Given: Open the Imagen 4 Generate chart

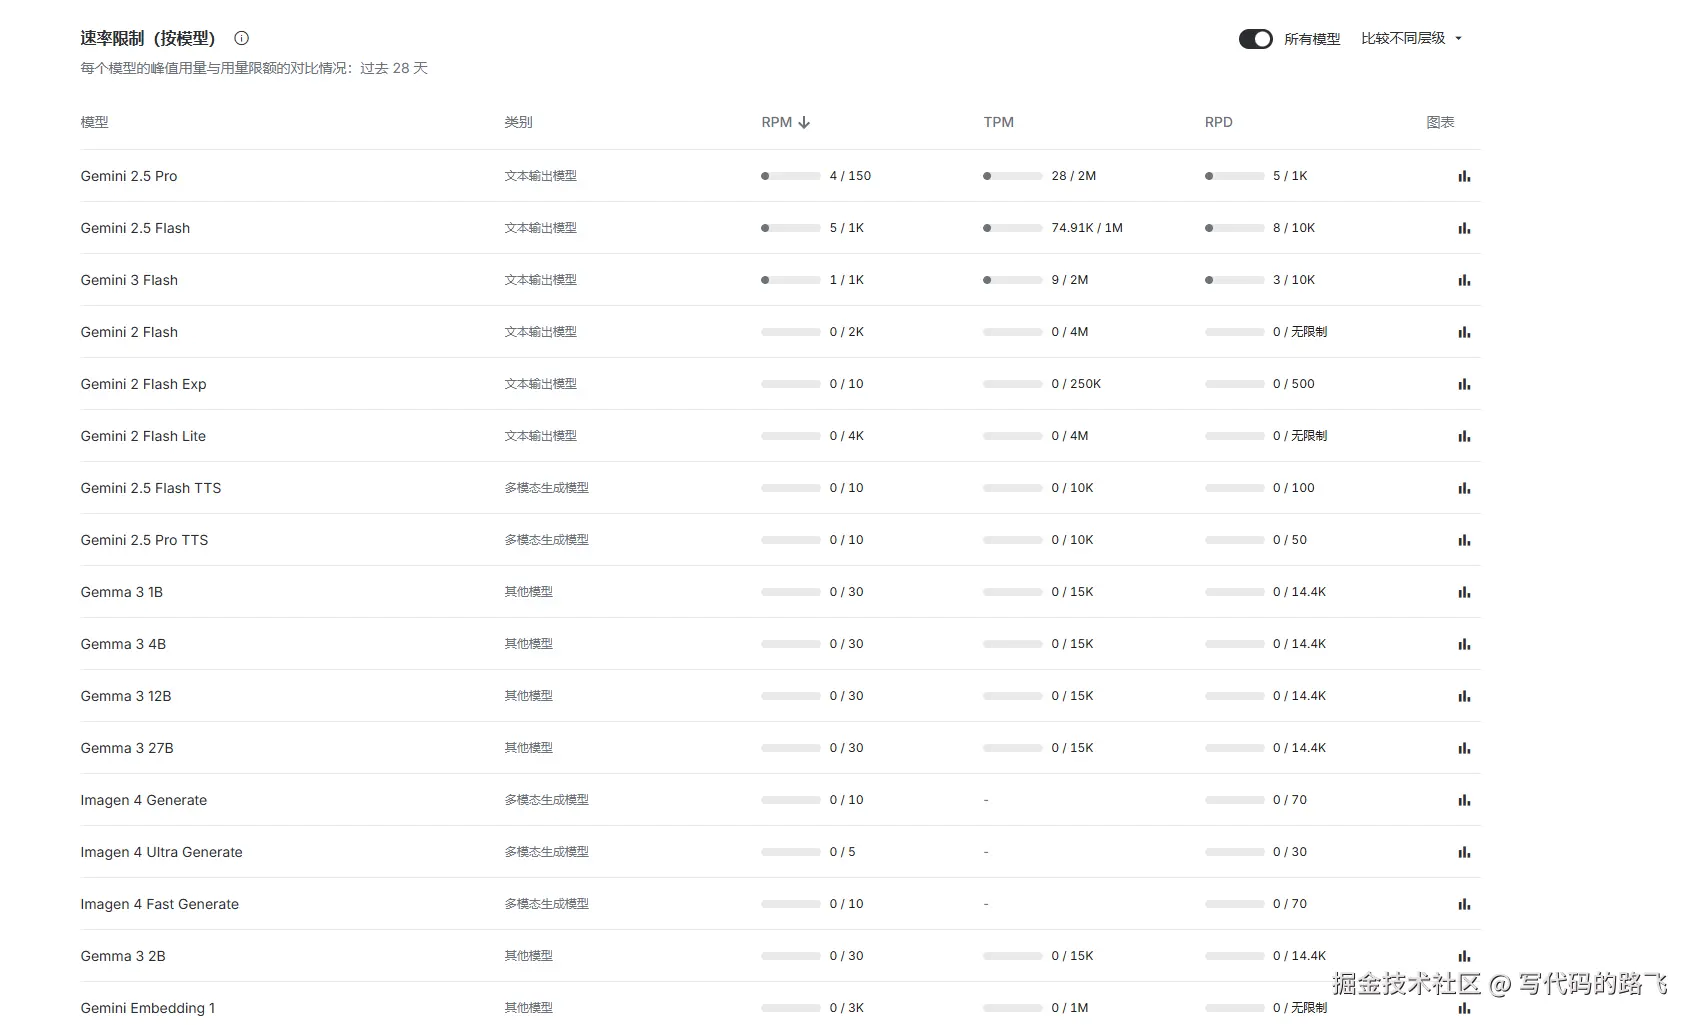Looking at the screenshot, I should 1464,800.
